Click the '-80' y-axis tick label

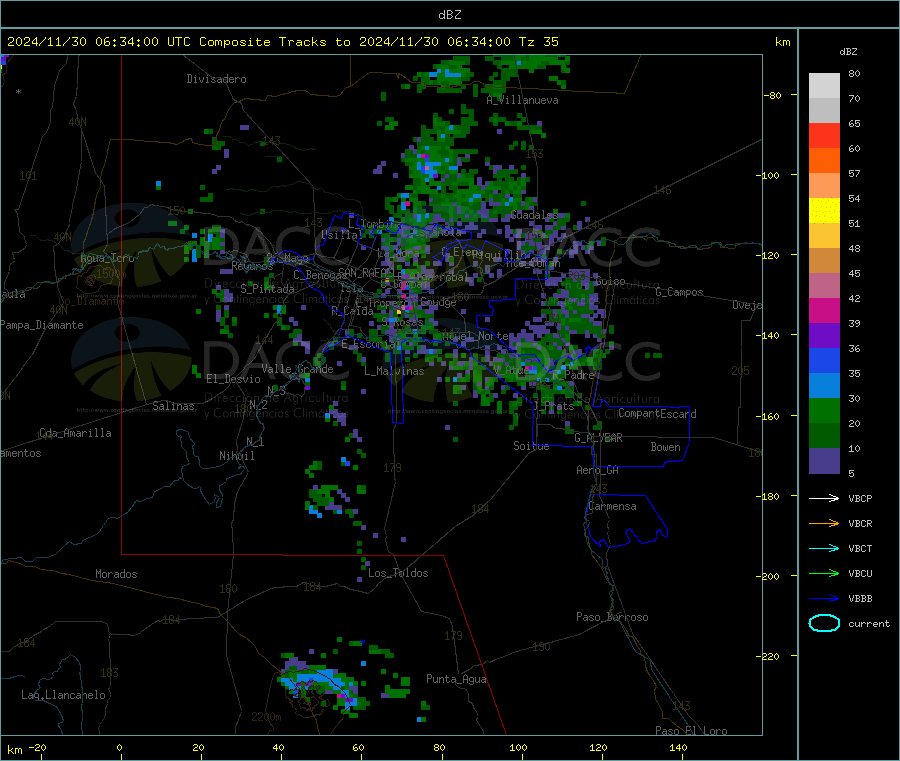[773, 95]
